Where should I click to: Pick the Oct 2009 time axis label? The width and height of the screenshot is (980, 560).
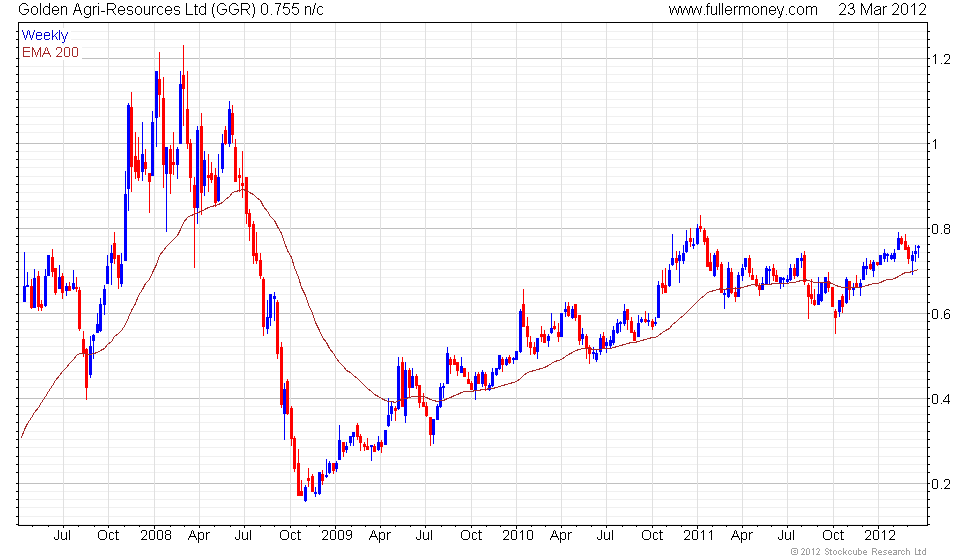pos(471,536)
